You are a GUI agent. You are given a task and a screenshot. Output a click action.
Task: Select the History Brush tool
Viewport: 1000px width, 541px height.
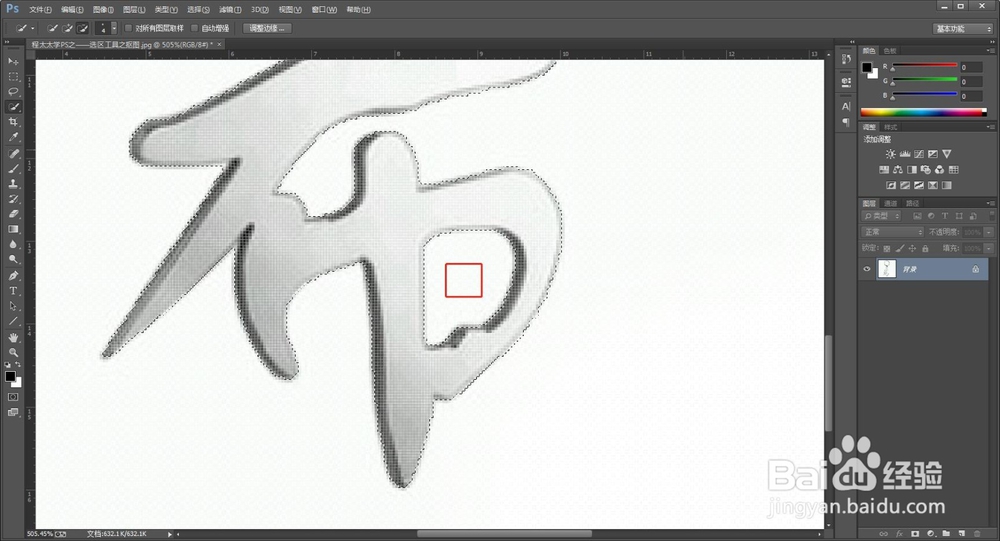[x=13, y=199]
